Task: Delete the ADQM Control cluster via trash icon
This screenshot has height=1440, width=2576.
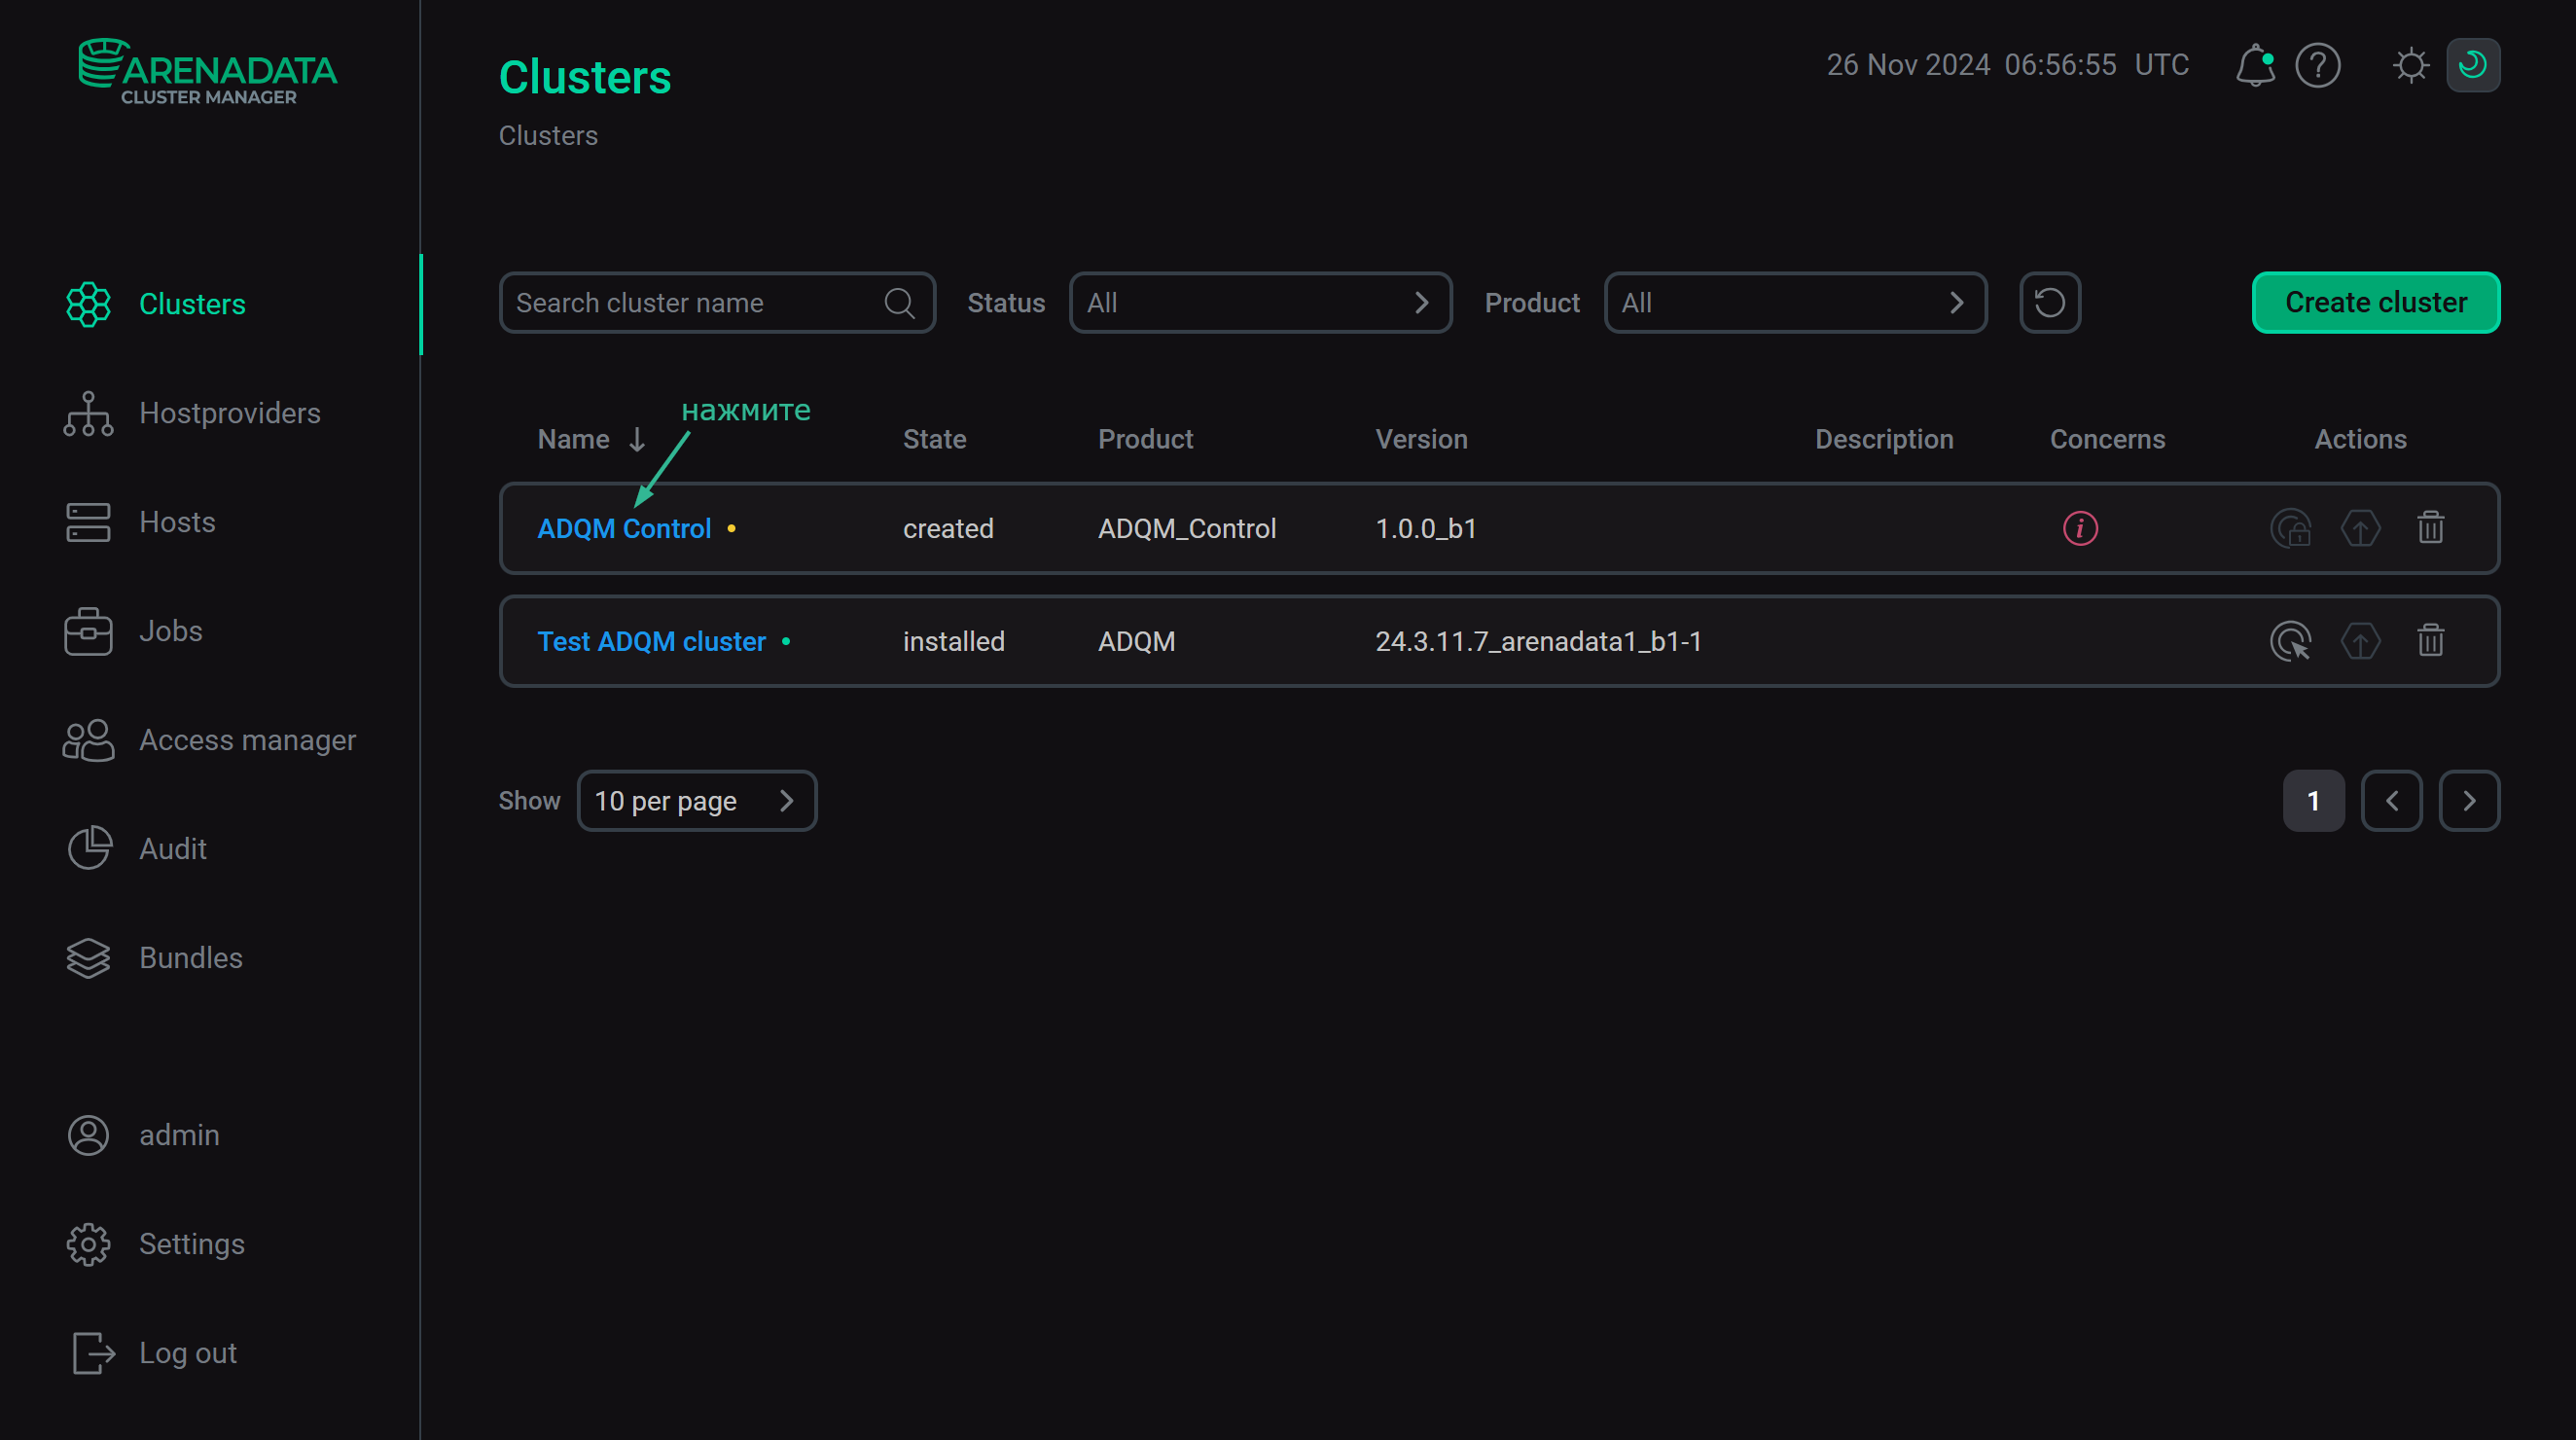Action: pos(2430,528)
